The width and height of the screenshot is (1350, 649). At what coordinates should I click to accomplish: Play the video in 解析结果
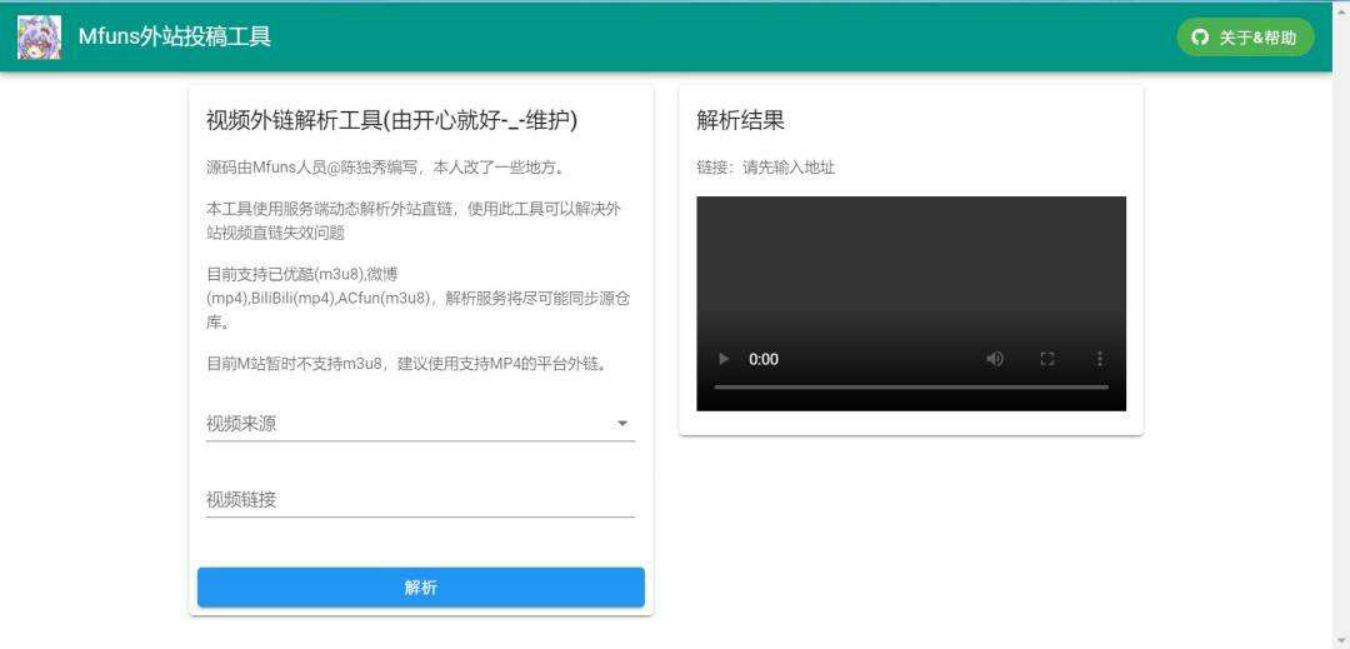coord(725,359)
